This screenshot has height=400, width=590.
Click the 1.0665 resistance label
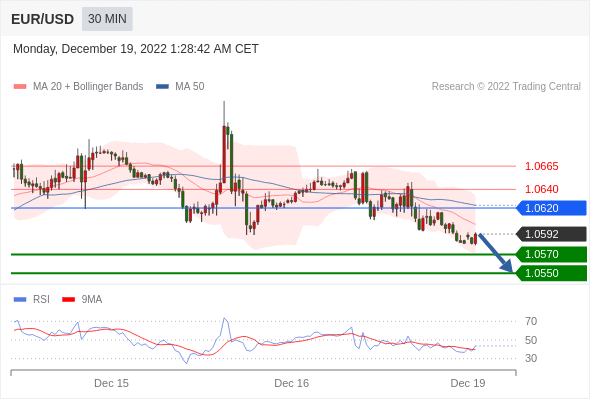click(x=541, y=166)
